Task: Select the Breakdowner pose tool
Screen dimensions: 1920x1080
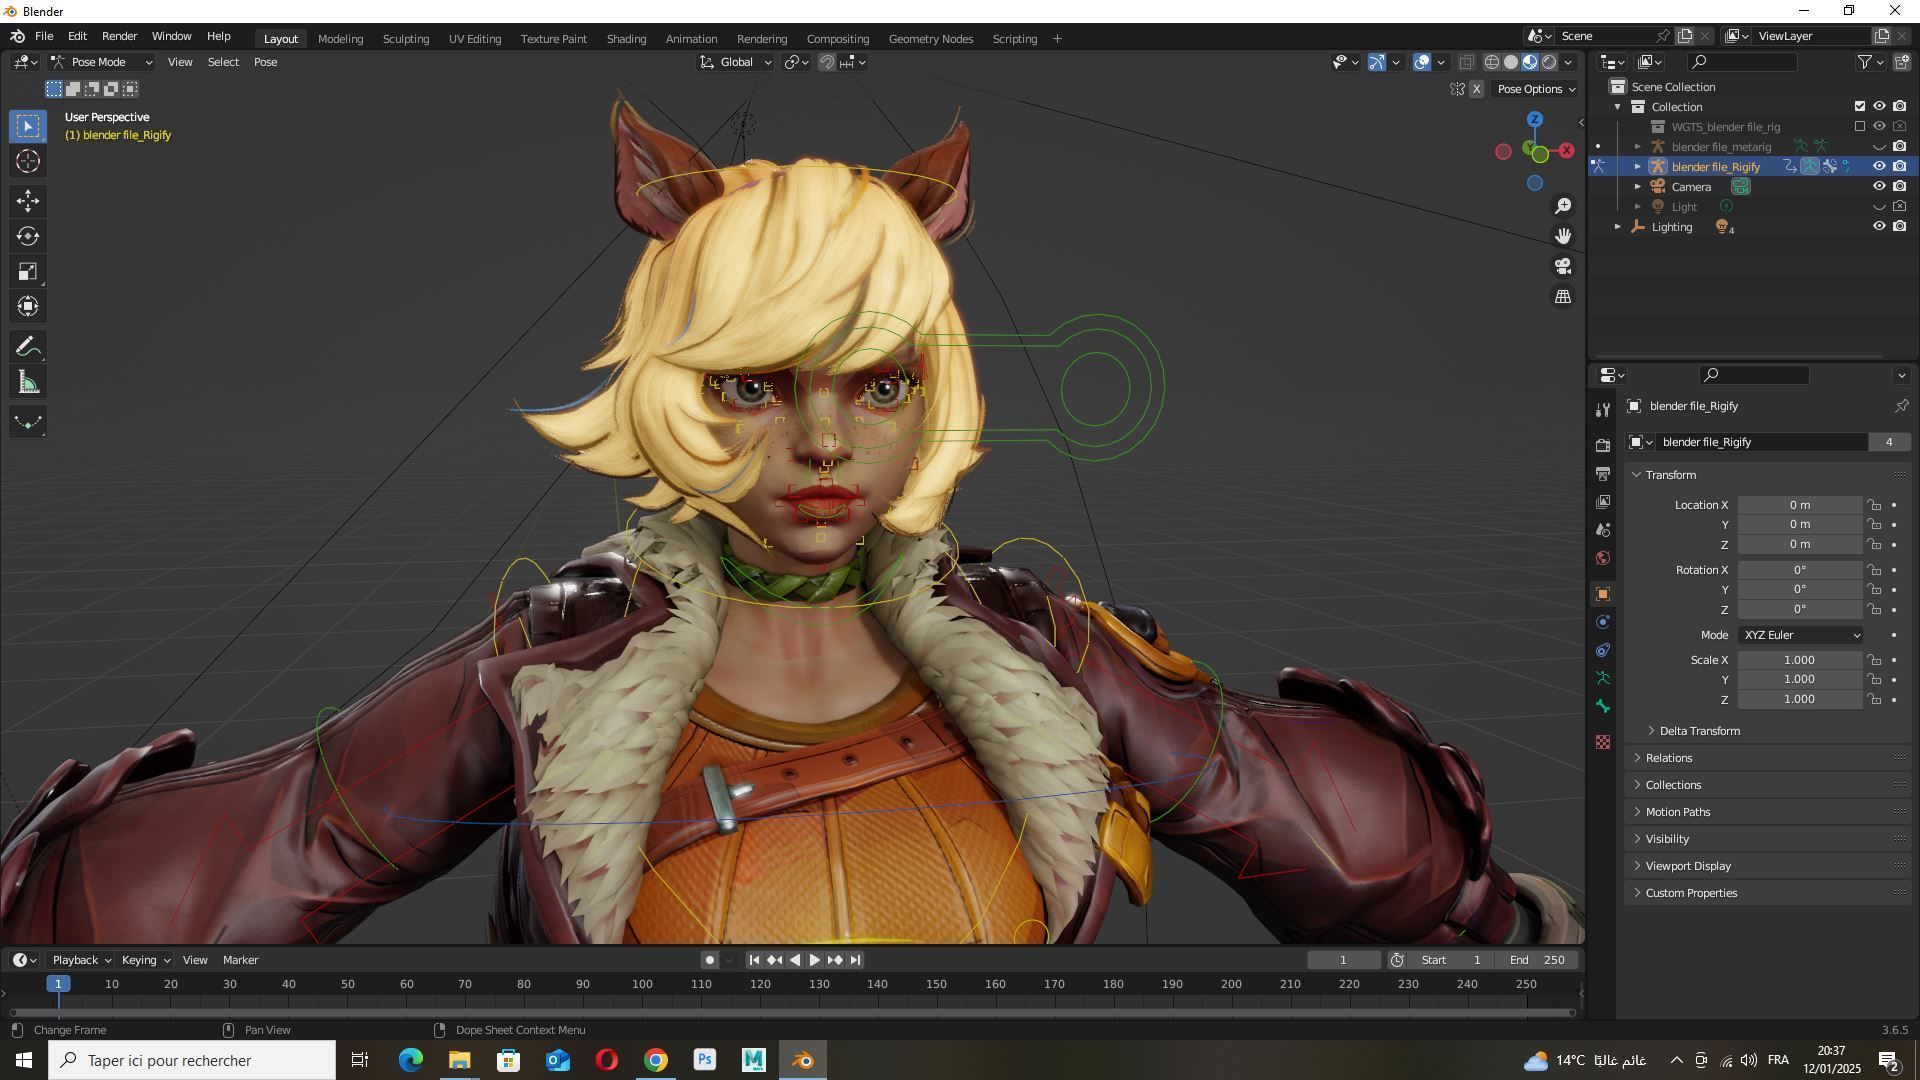Action: tap(28, 422)
